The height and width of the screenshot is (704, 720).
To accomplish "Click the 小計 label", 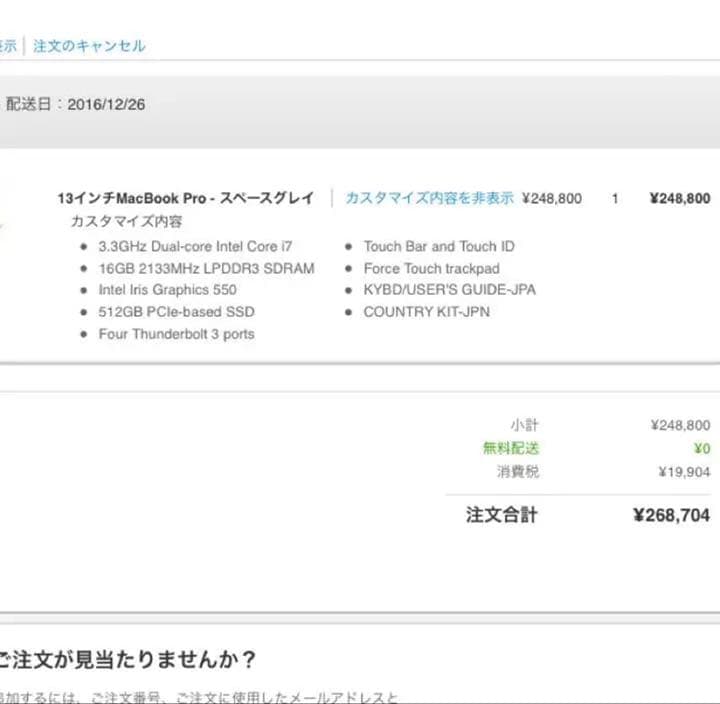I will point(524,425).
